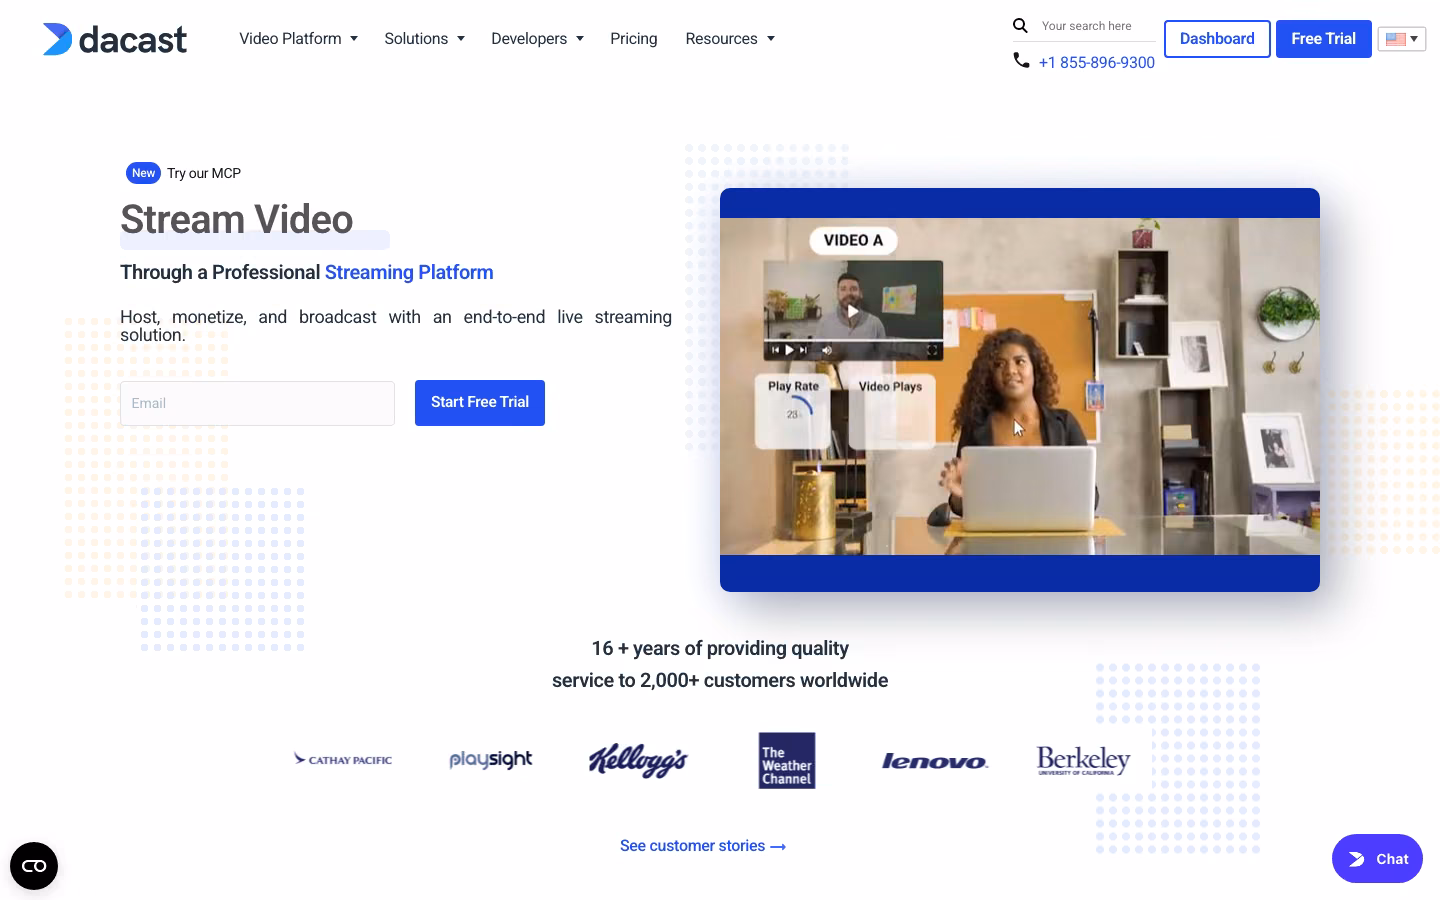1440x900 pixels.
Task: Click the Streaming Platform link text
Action: (409, 272)
